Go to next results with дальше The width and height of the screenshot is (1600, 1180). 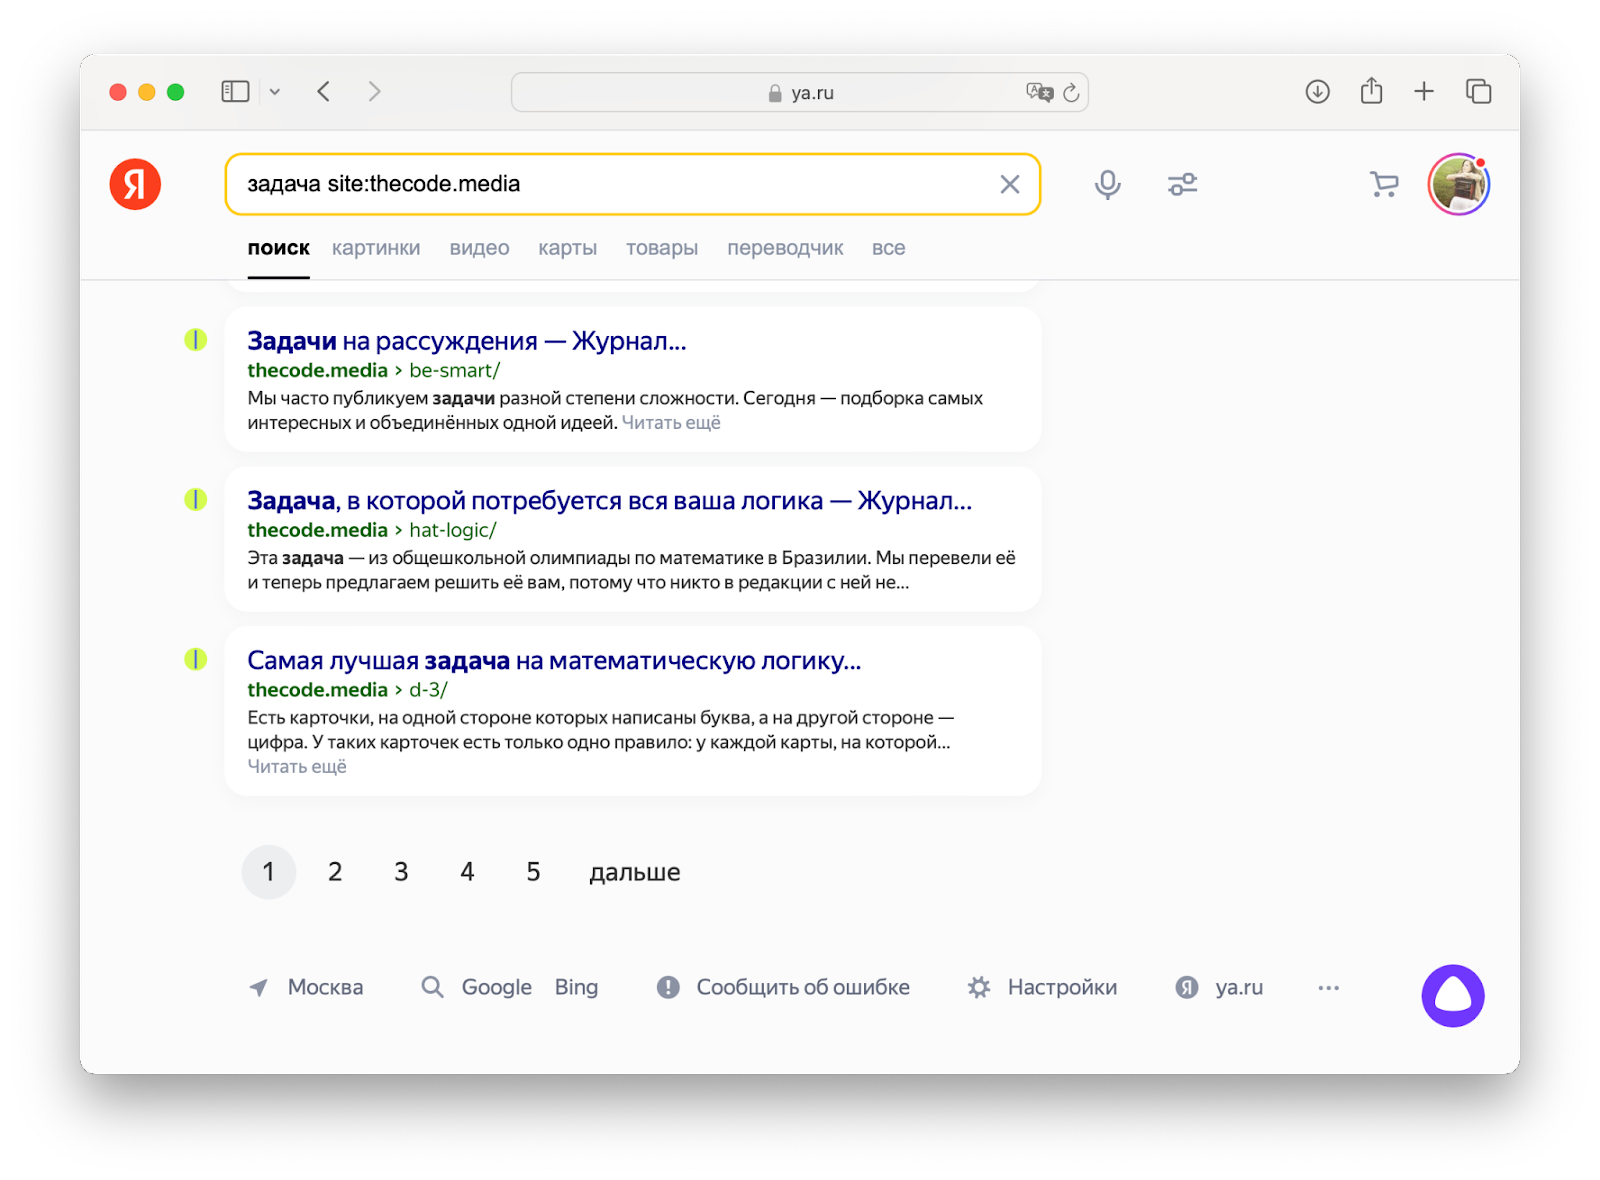(635, 871)
